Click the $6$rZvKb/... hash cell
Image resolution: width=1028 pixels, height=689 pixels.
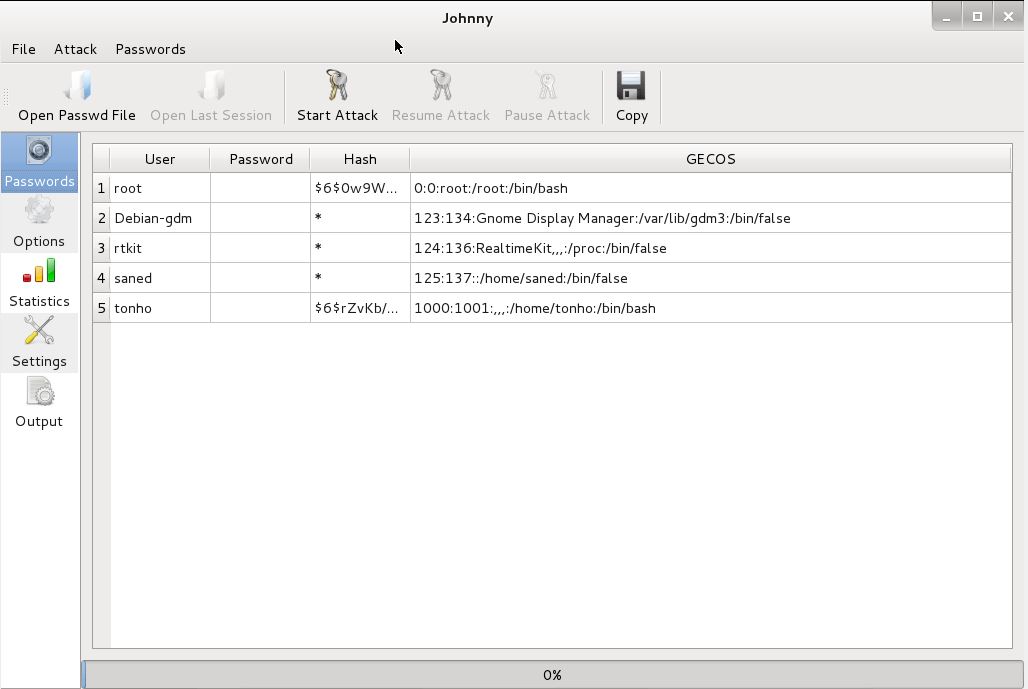[360, 308]
